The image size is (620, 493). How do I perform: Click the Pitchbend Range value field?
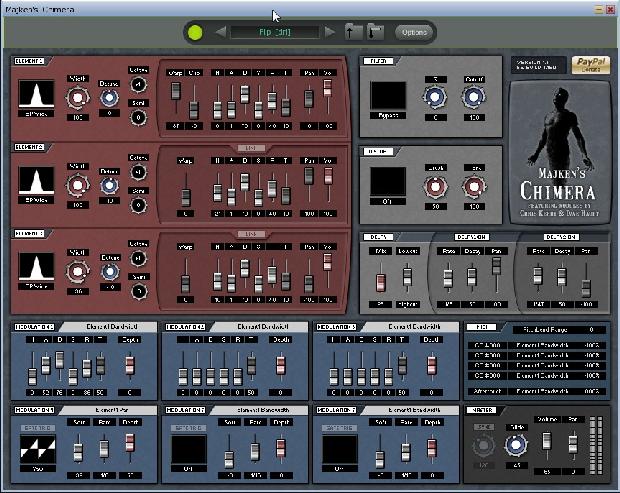[591, 329]
